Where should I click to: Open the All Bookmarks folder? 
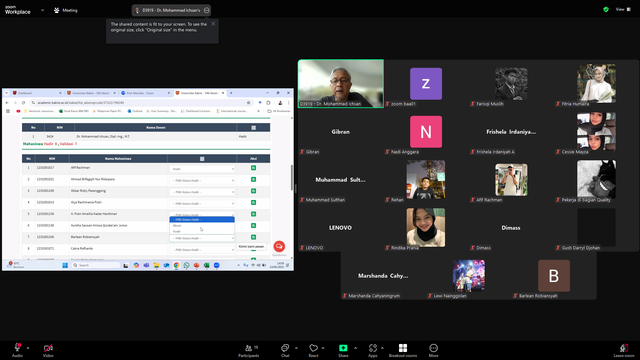[279, 111]
